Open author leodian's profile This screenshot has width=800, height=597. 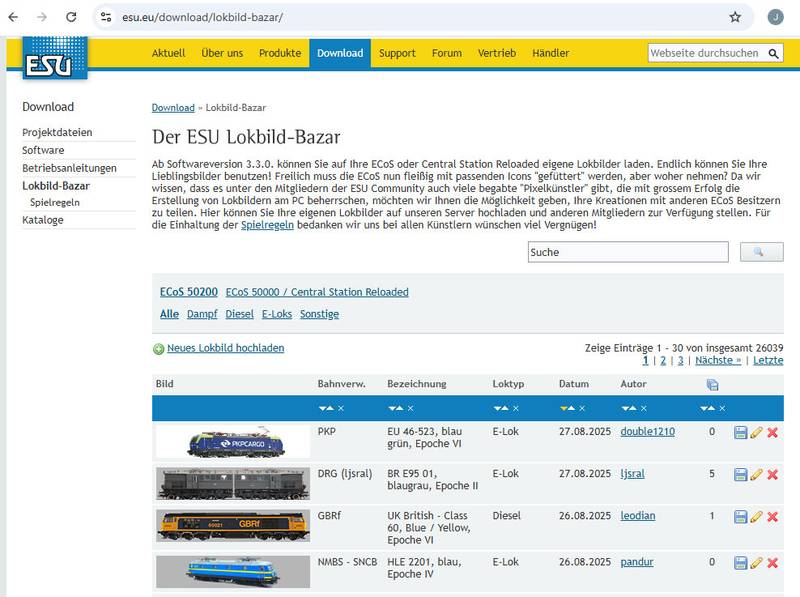[x=638, y=516]
